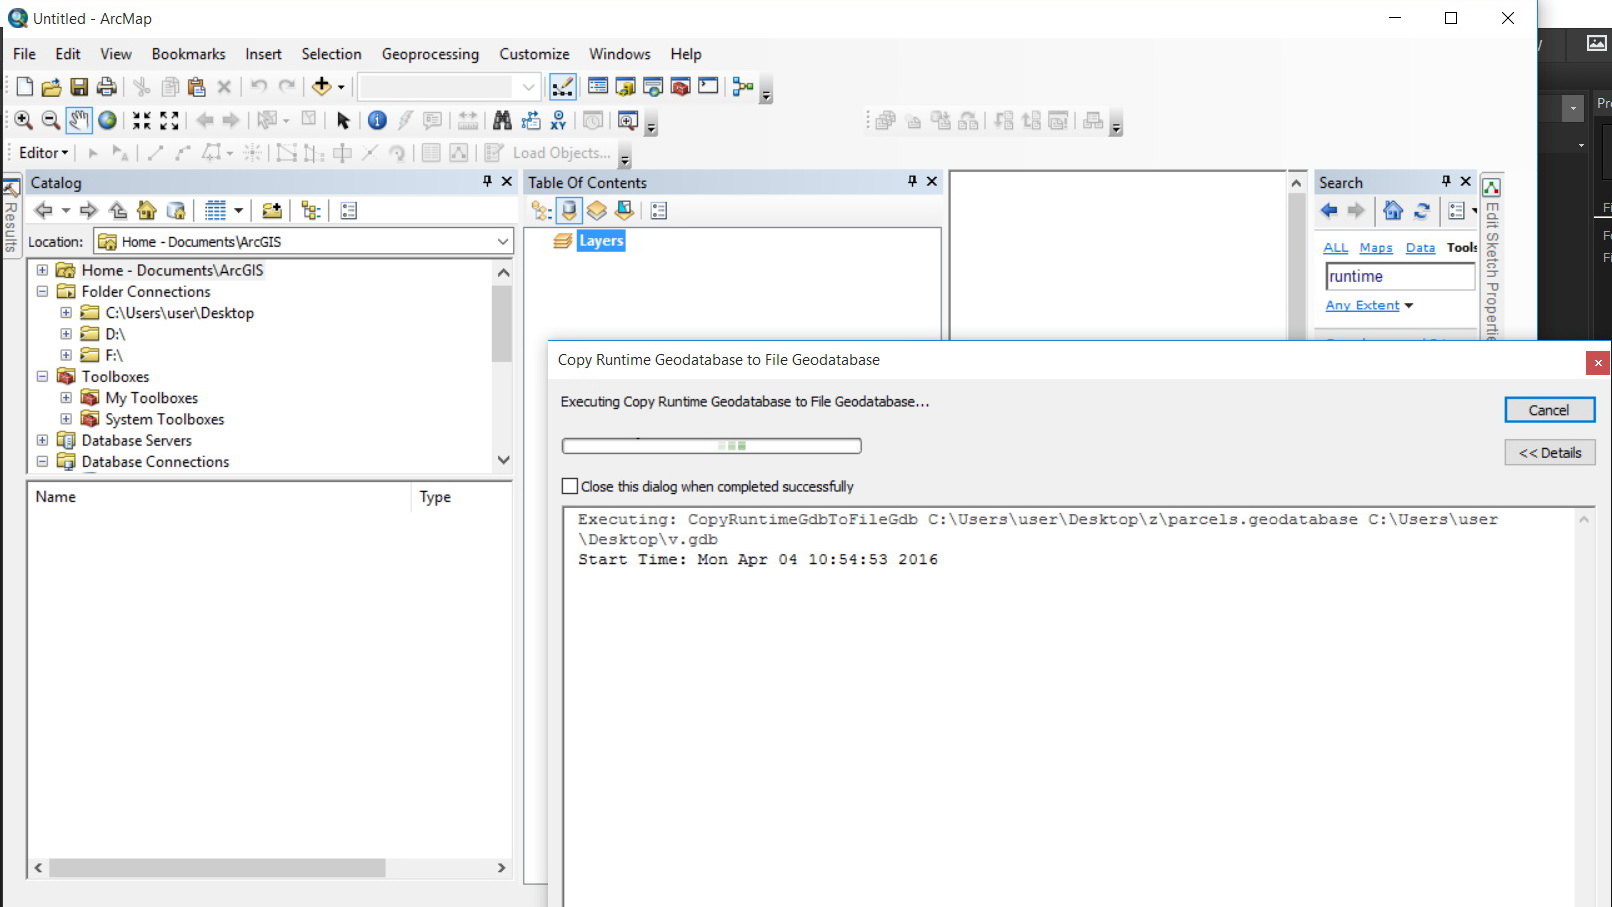1612x907 pixels.
Task: Select the Zoom In tool
Action: coord(23,121)
